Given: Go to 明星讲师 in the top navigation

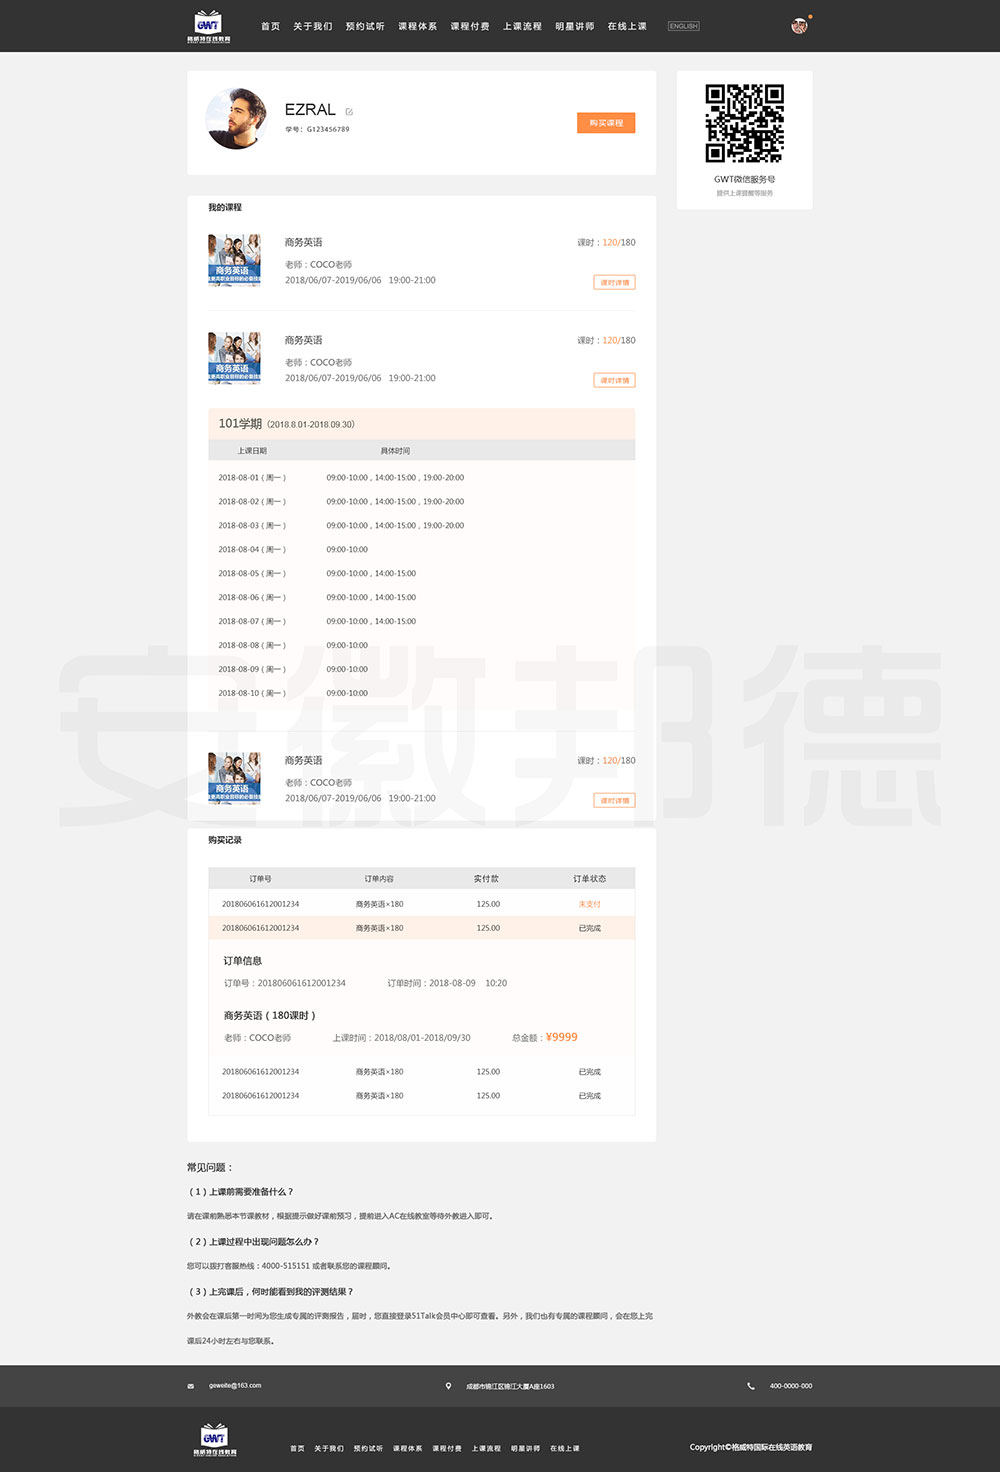Looking at the screenshot, I should coord(575,26).
